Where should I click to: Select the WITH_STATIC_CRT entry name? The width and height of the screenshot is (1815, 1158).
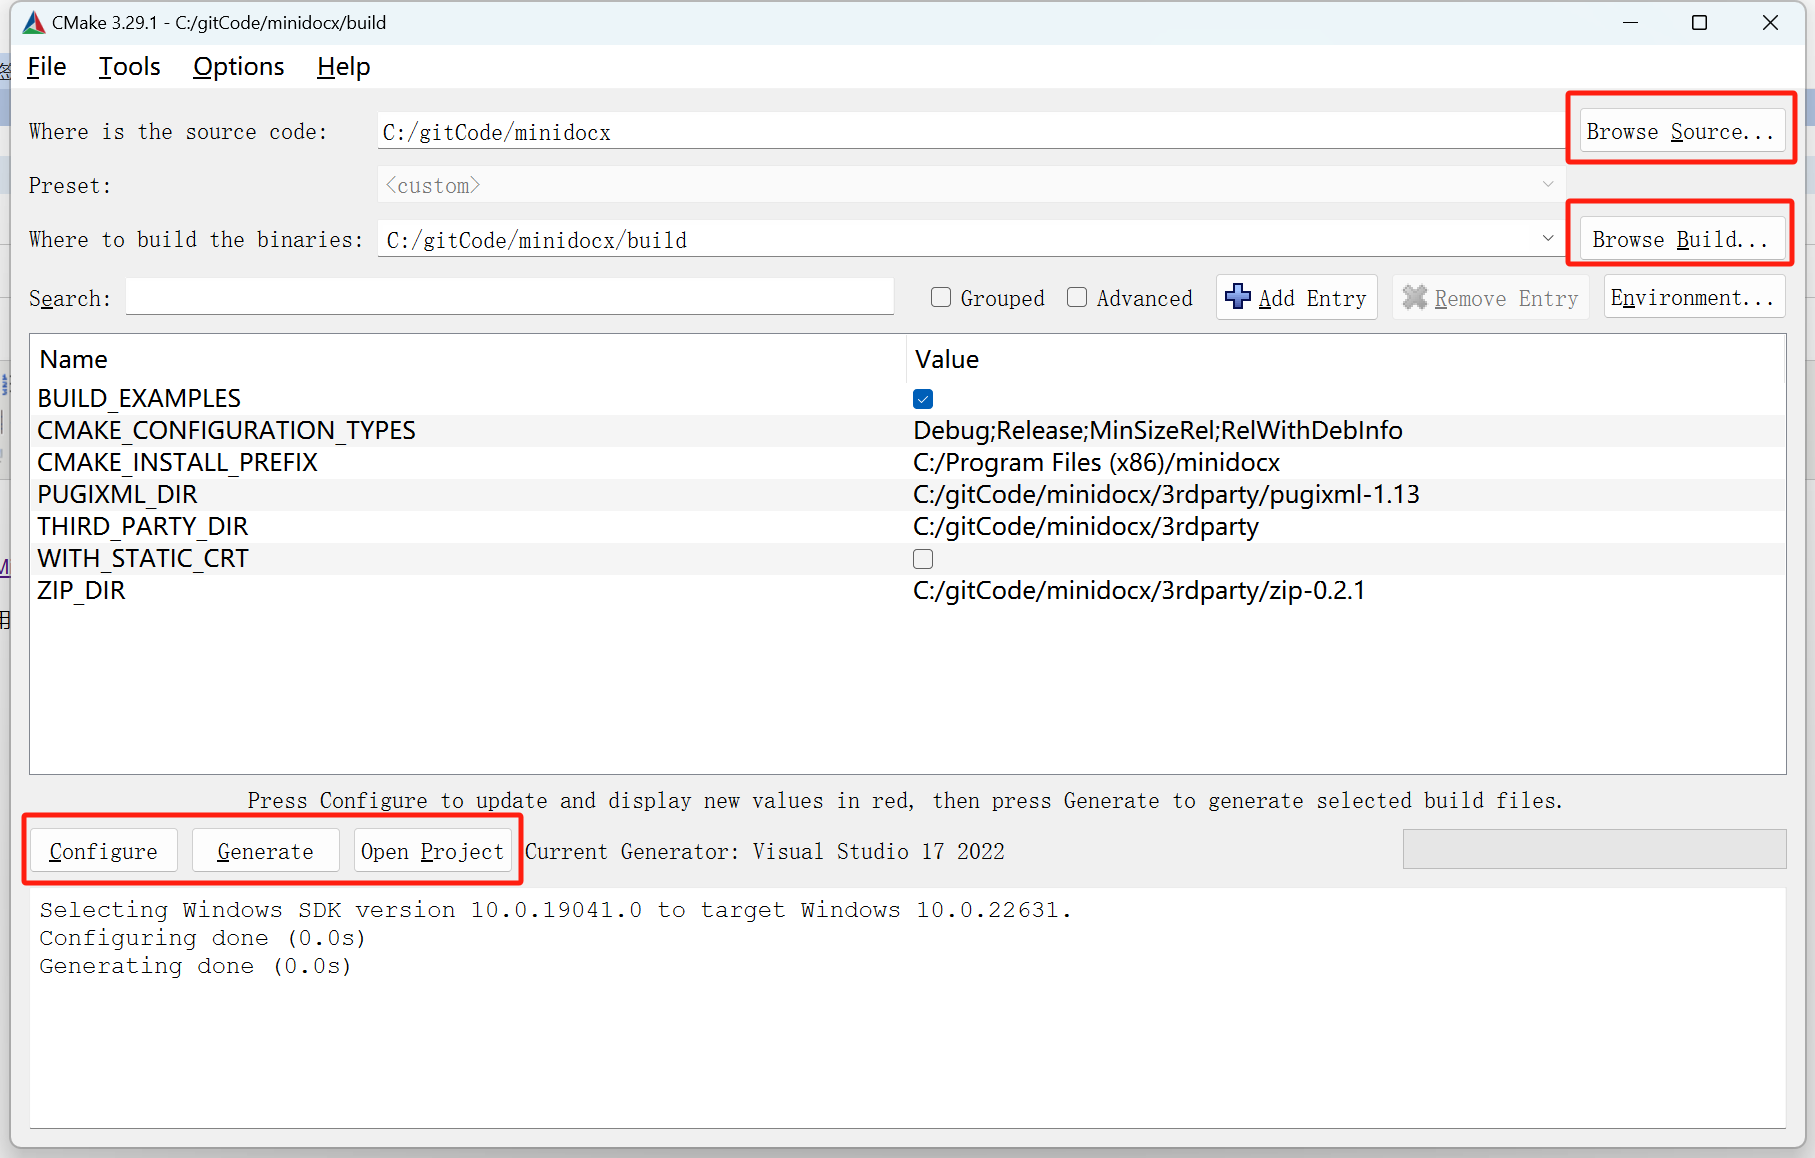tap(143, 558)
